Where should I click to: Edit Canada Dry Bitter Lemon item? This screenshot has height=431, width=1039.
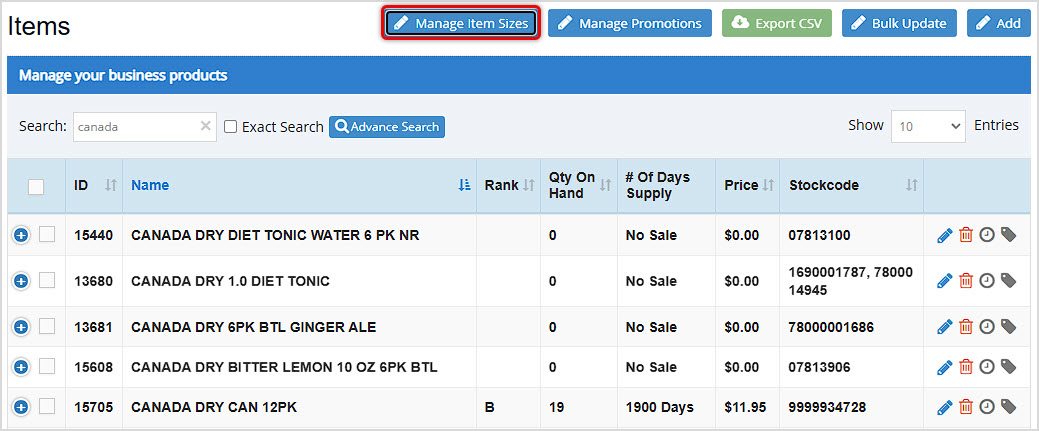click(x=944, y=367)
